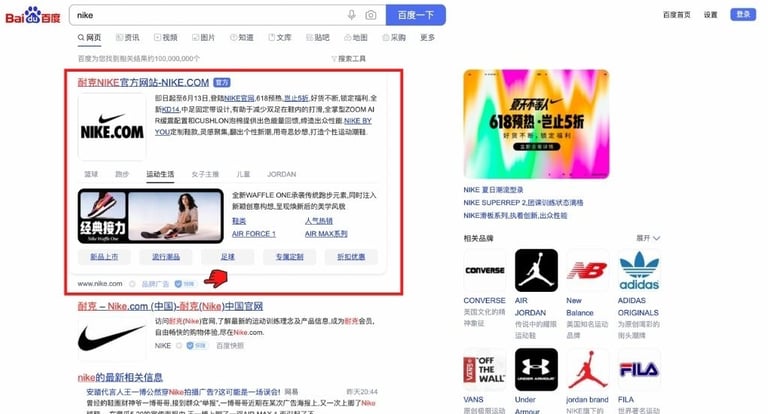Click the NIKE.COM logo thumbnail
This screenshot has height=414, width=768.
coord(112,127)
